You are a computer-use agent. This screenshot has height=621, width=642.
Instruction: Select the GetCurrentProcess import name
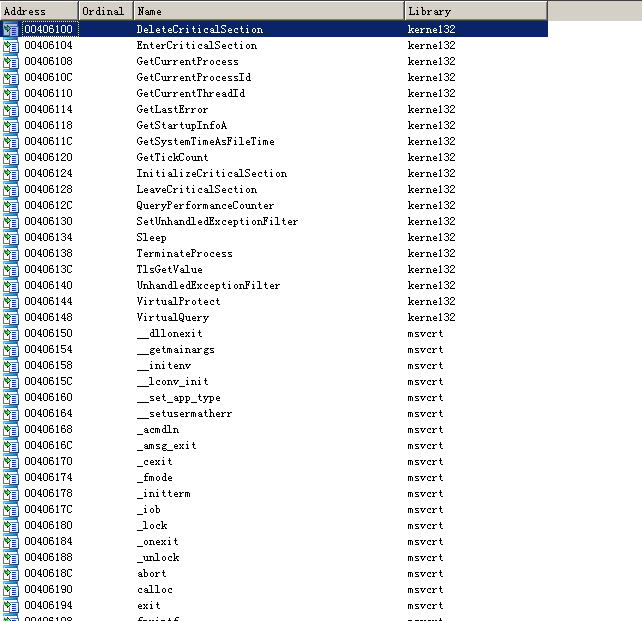click(x=188, y=61)
